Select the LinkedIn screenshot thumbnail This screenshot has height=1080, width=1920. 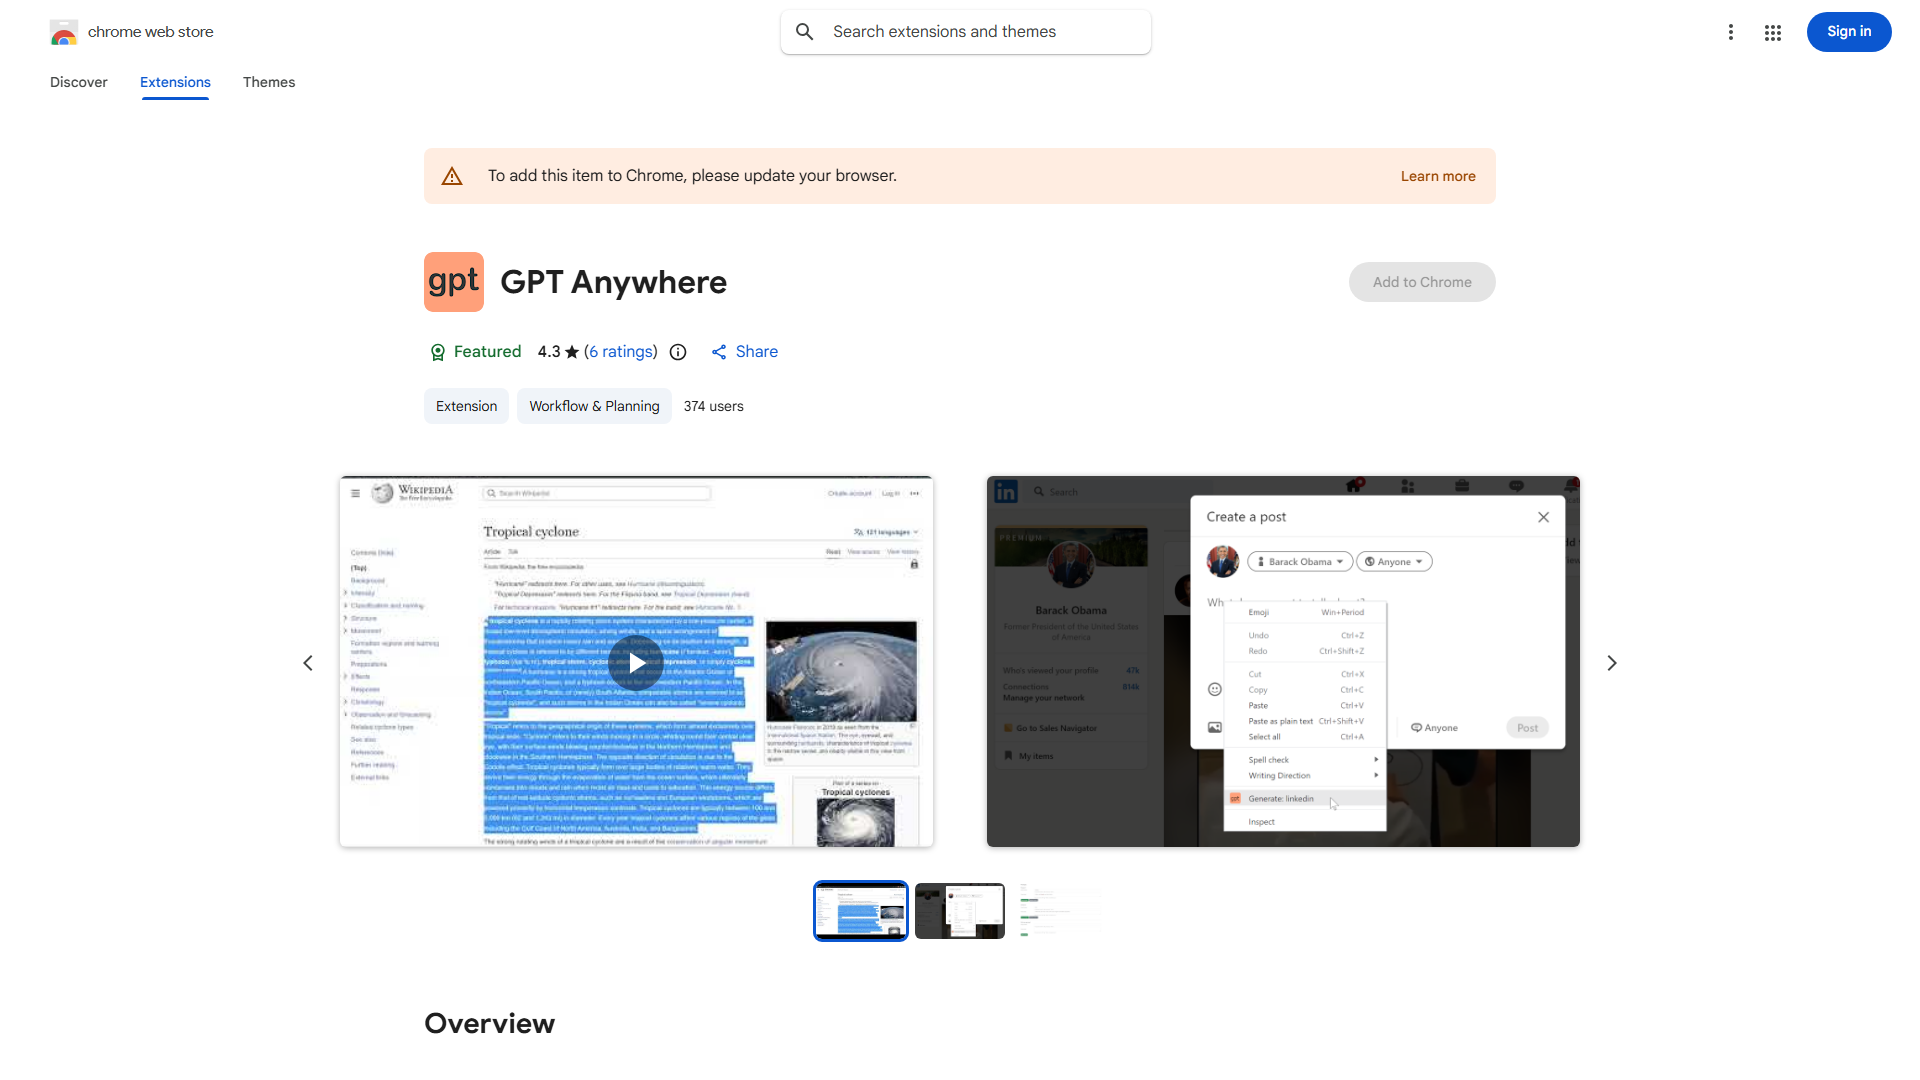tap(959, 911)
